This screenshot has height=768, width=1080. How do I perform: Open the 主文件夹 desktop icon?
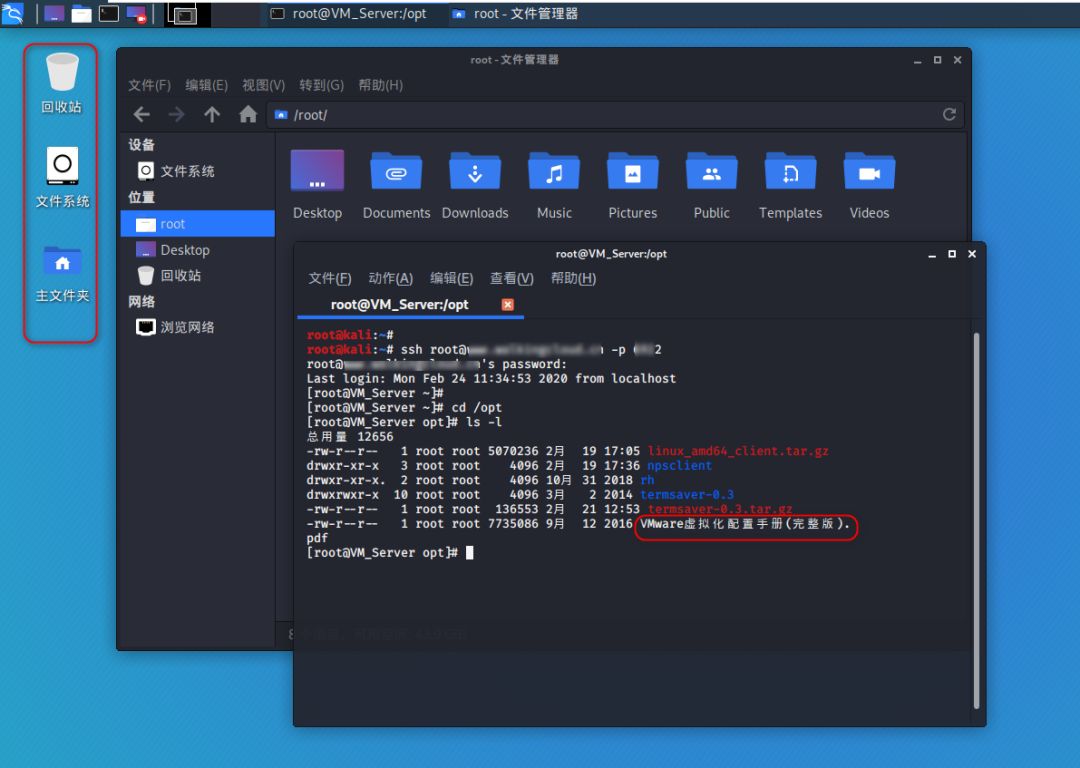click(62, 273)
